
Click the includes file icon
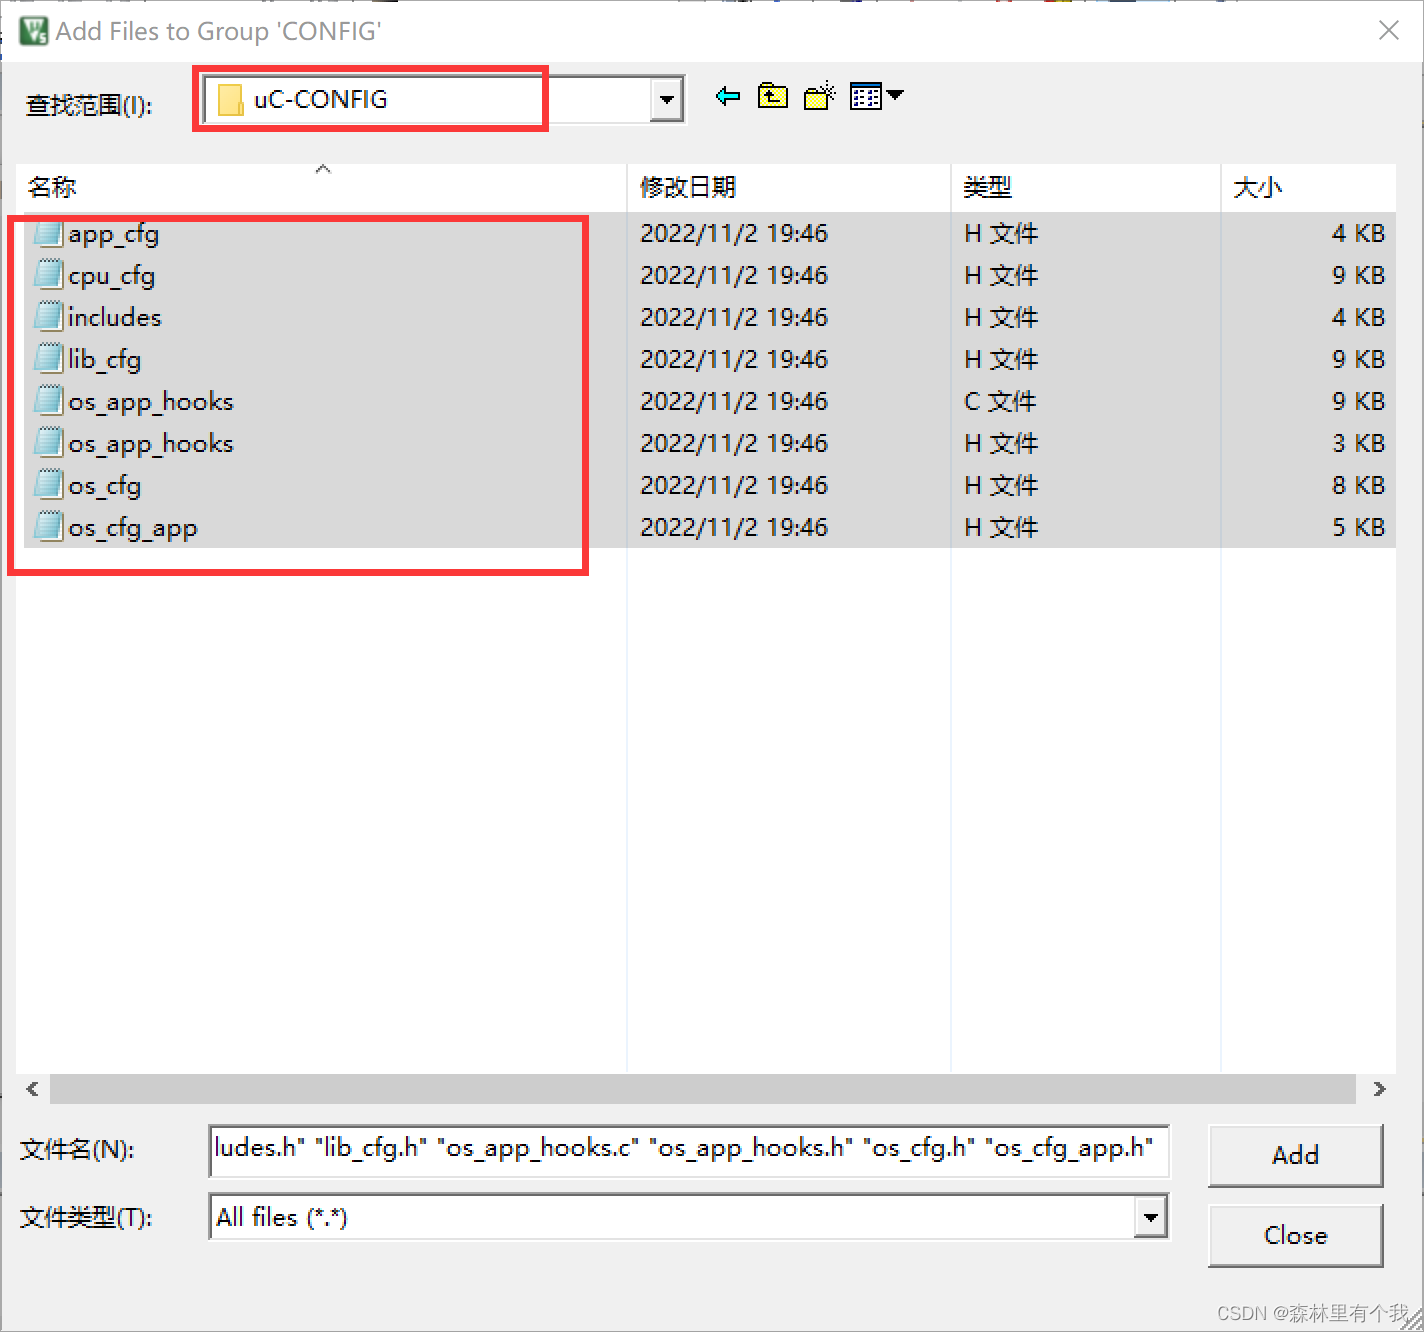click(49, 317)
